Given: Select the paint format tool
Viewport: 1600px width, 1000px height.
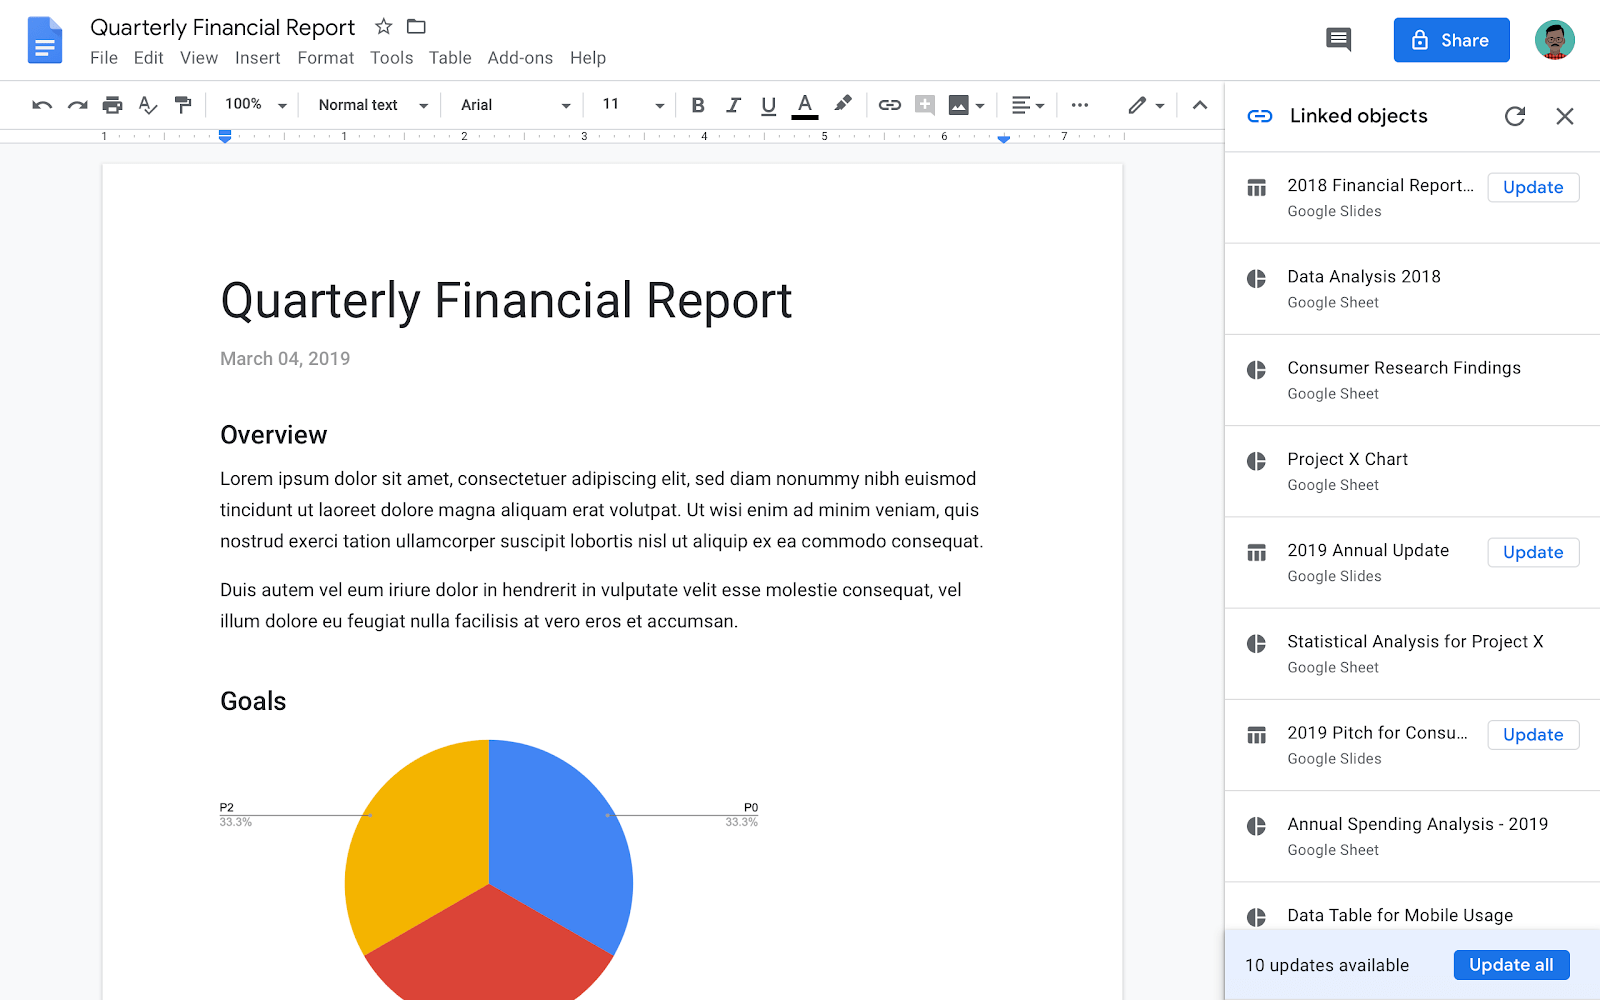Looking at the screenshot, I should coord(183,105).
